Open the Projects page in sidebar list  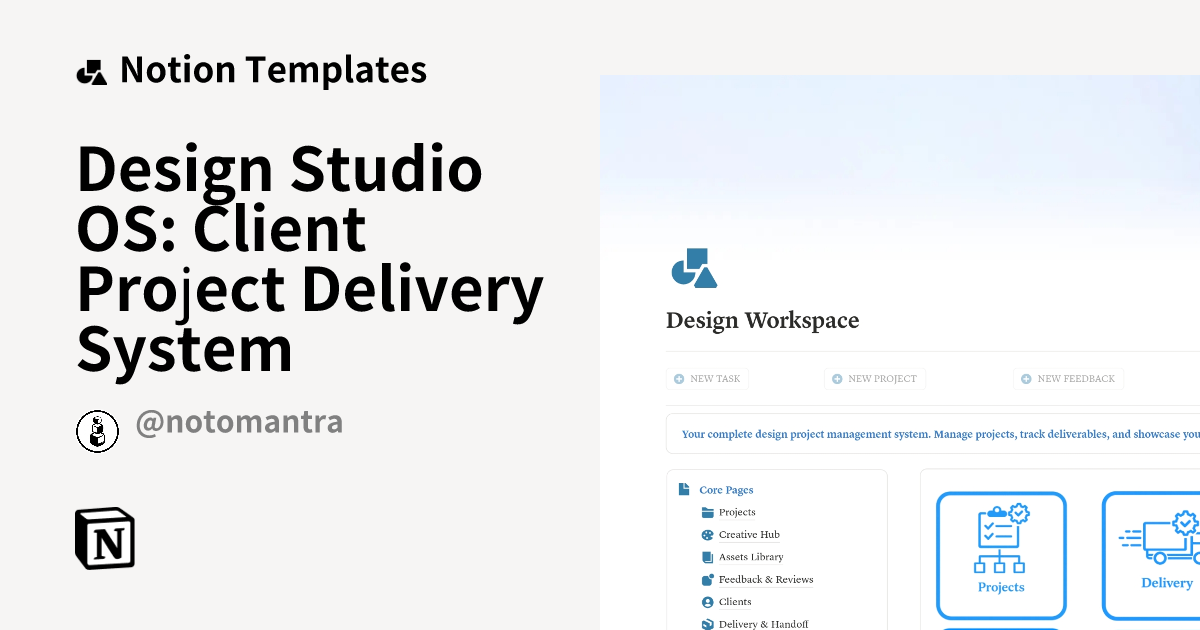pos(737,512)
